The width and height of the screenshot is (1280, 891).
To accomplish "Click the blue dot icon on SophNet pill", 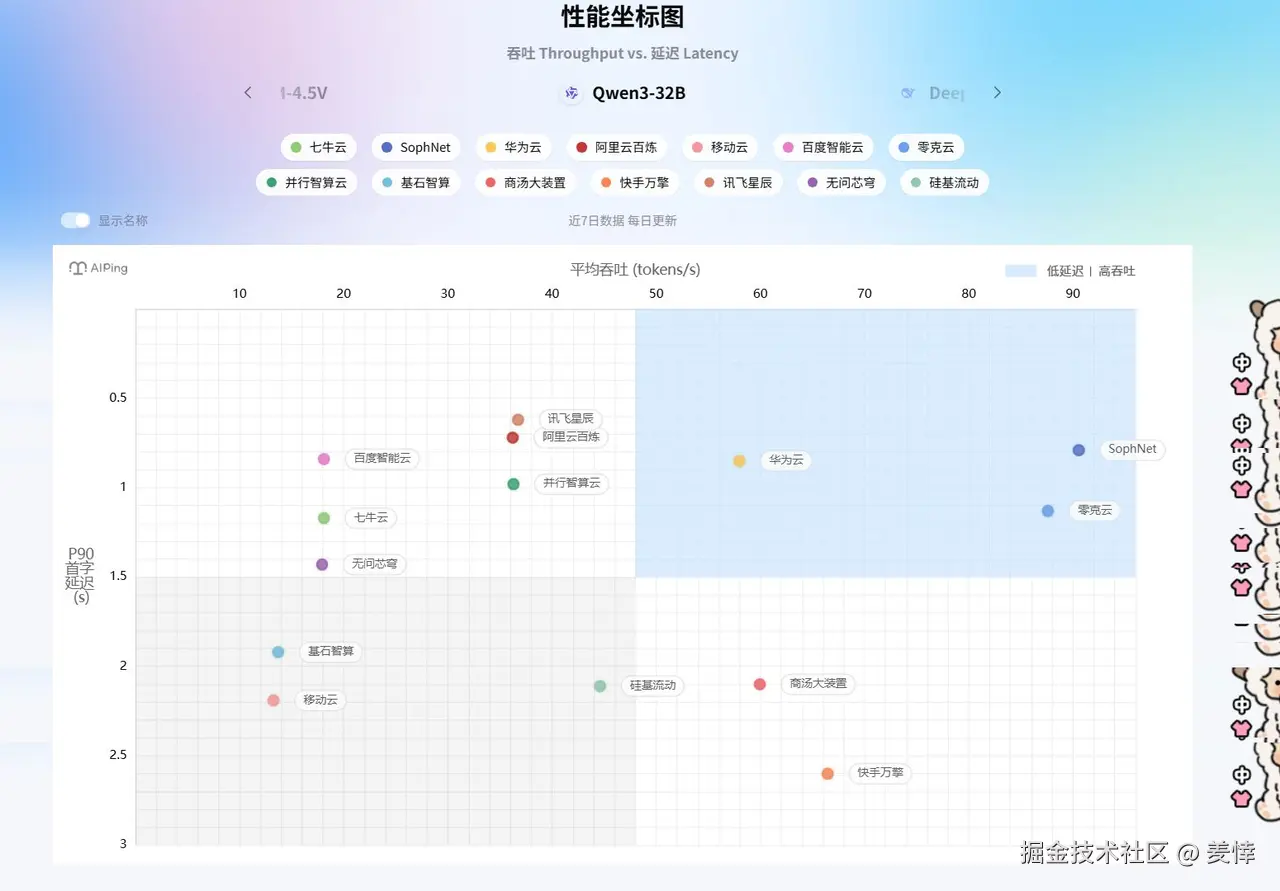I will coord(387,147).
